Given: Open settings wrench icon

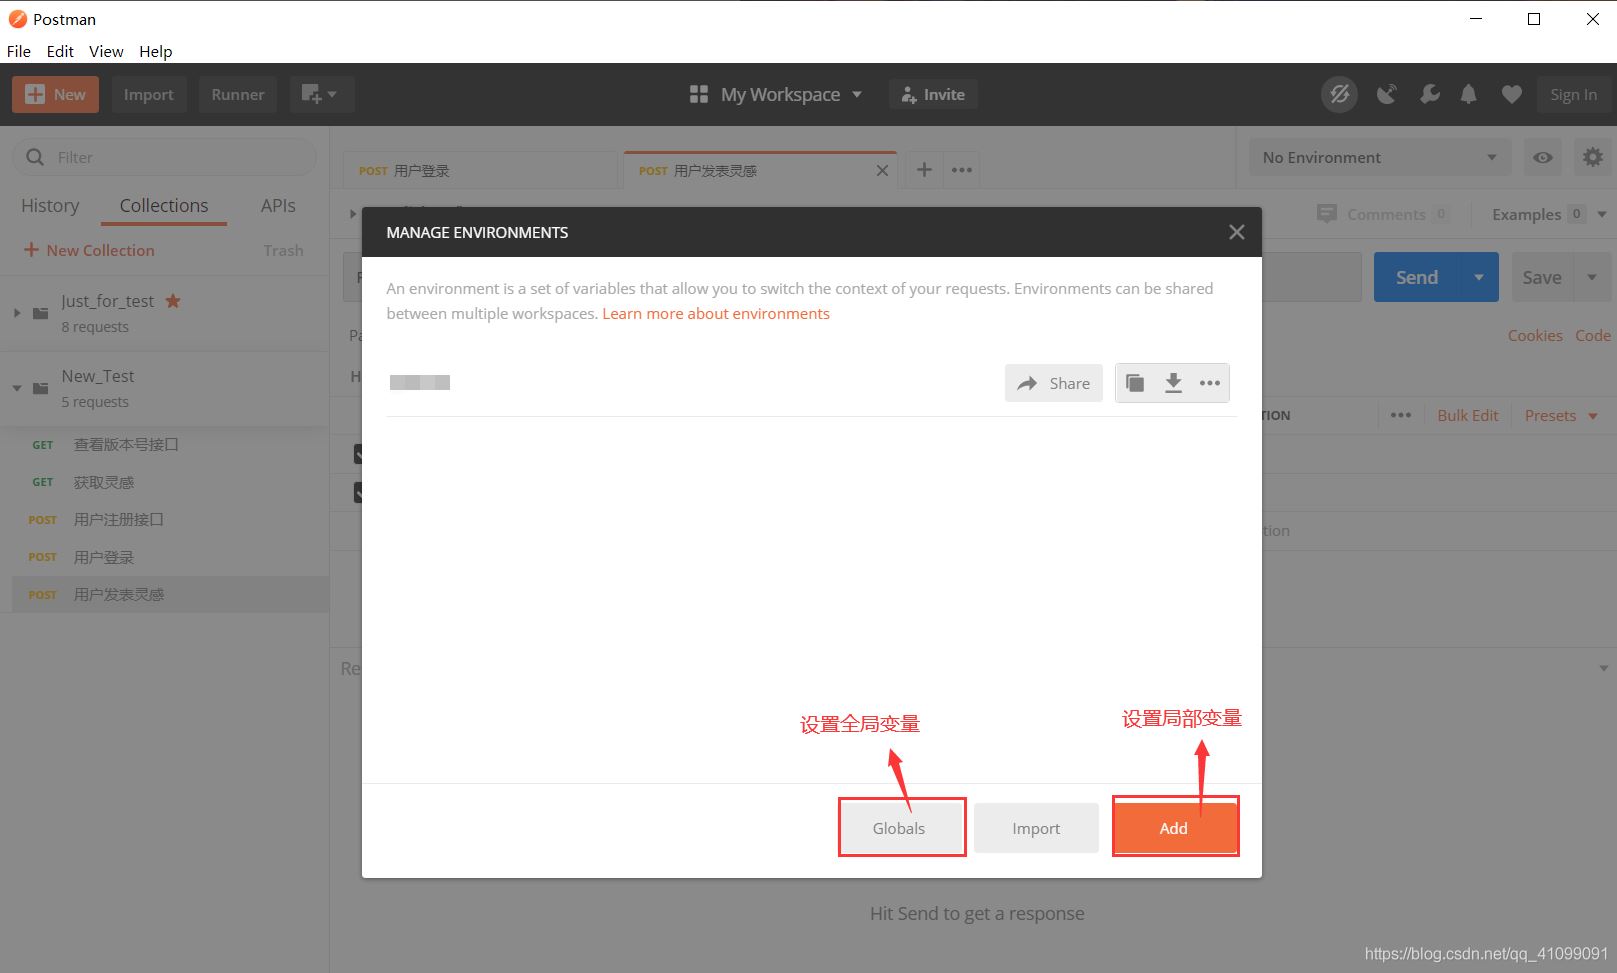Looking at the screenshot, I should point(1429,94).
